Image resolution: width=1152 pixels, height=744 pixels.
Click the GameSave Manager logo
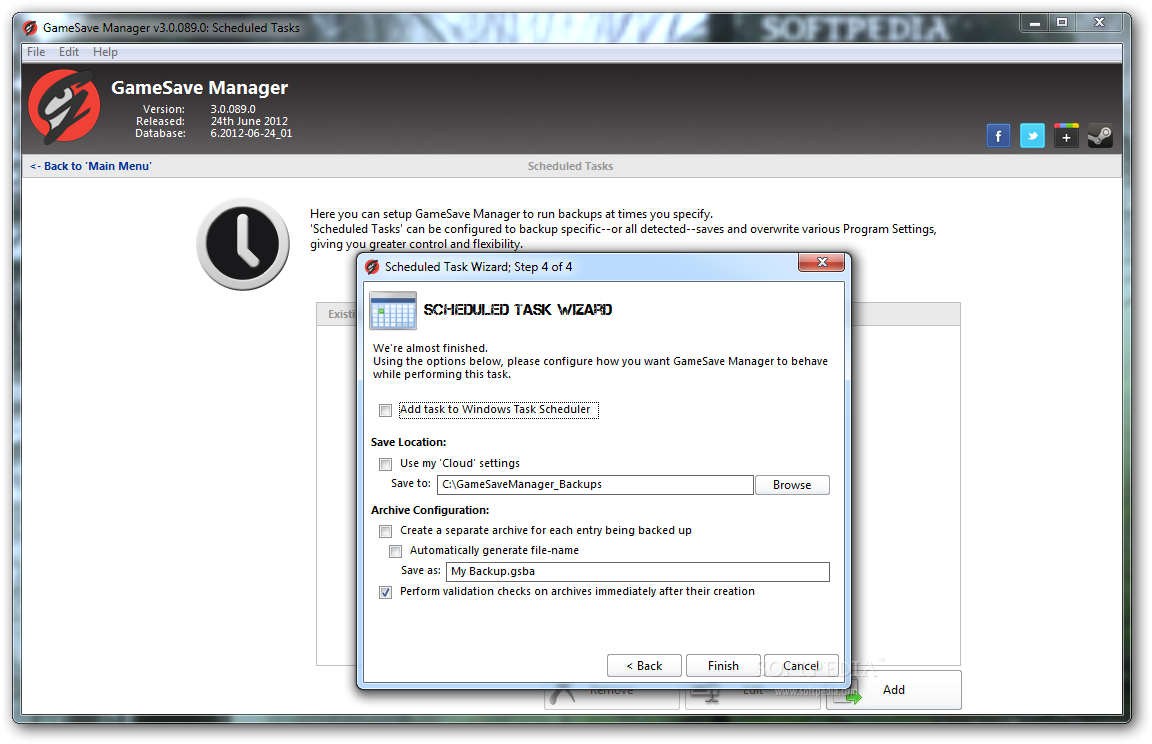64,106
